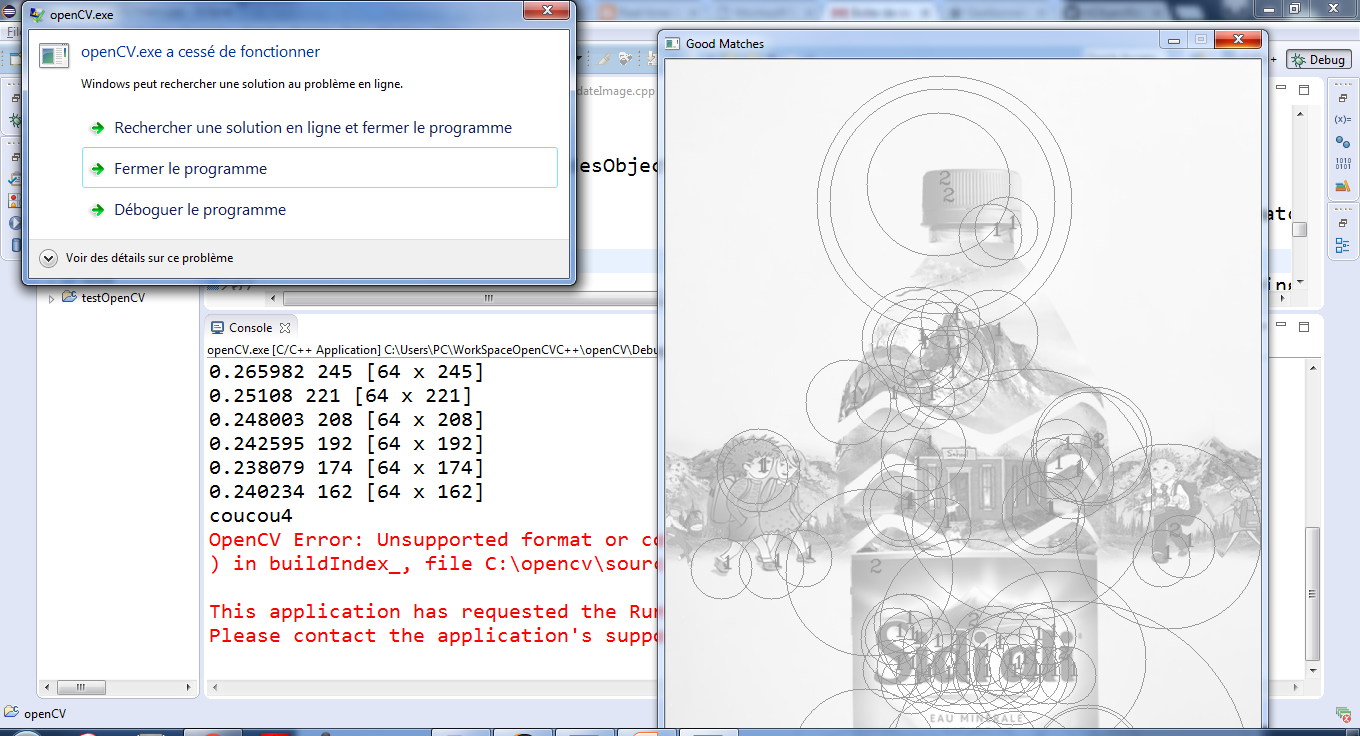
Task: Restore the lower right trim stack
Action: (x=1342, y=224)
